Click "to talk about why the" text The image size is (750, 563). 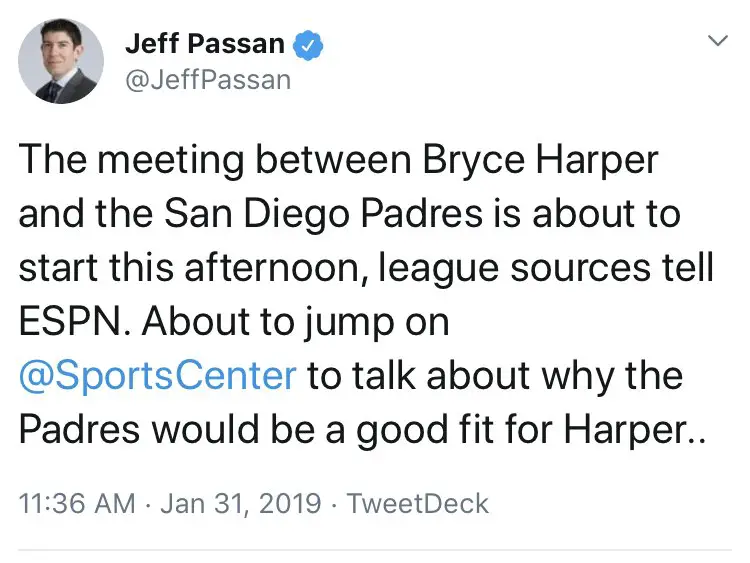[495, 376]
